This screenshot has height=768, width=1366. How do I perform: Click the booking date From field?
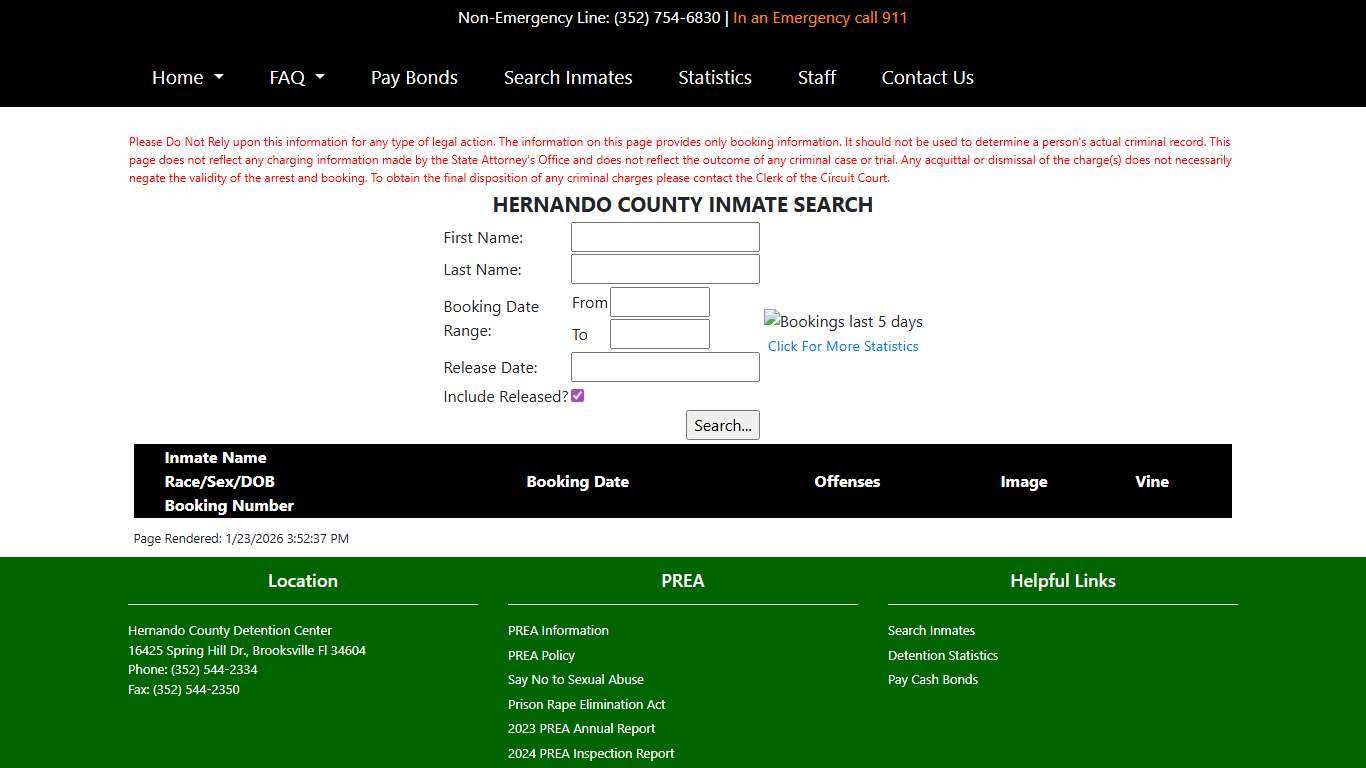659,301
